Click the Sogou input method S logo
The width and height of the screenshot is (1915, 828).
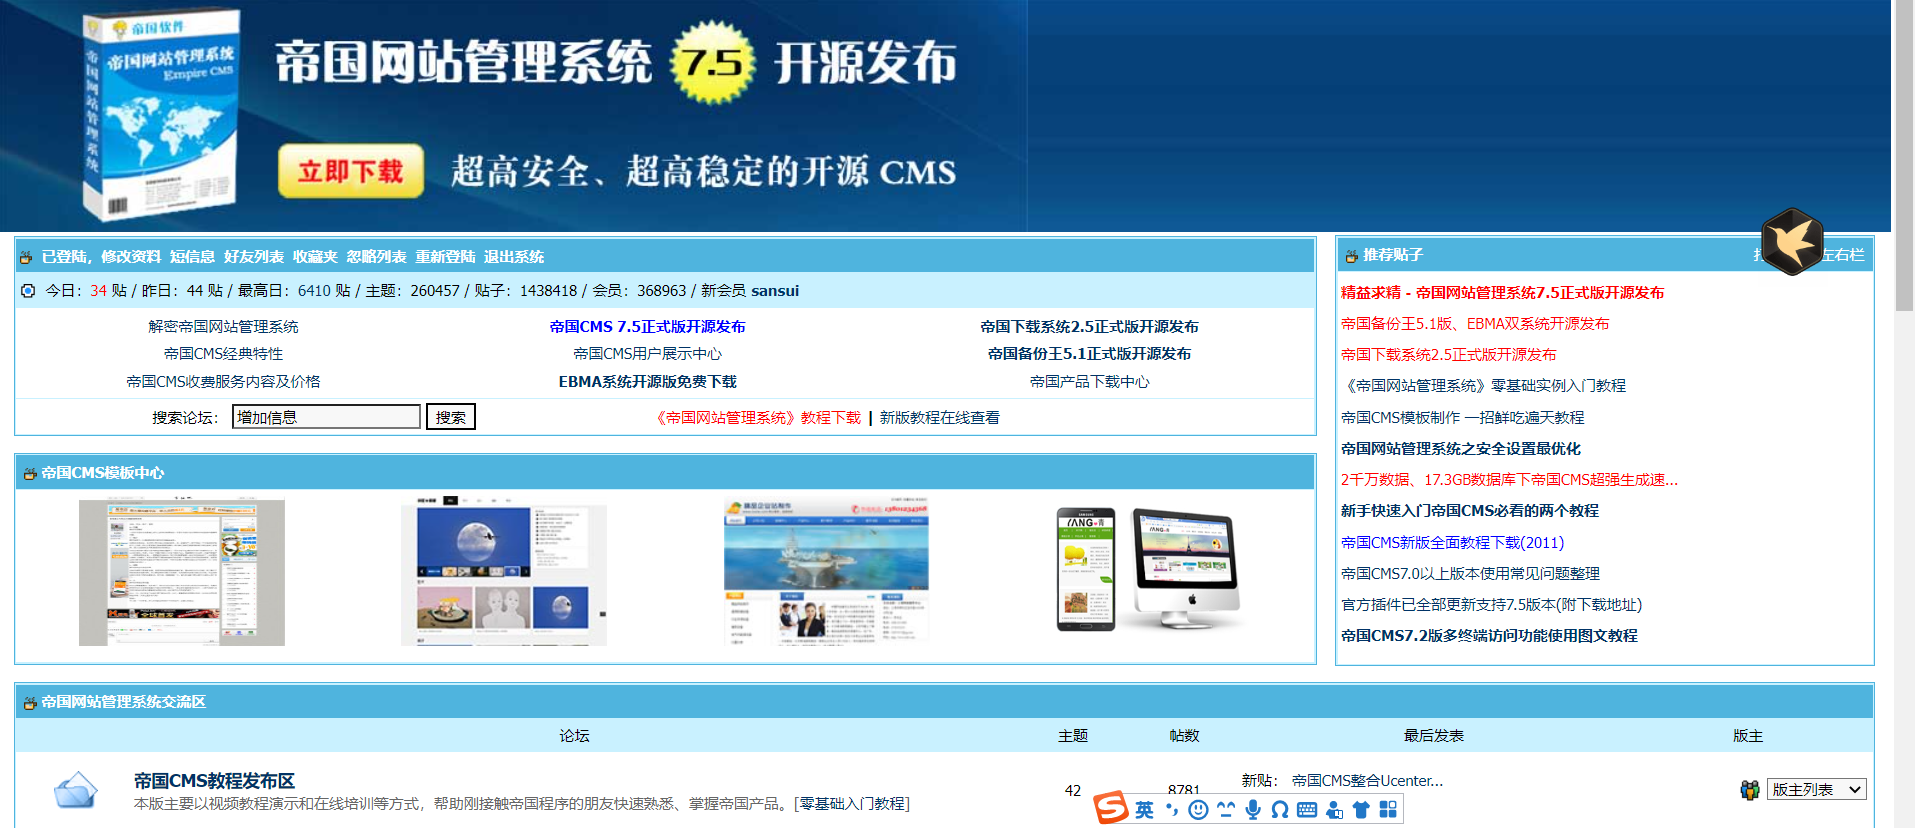[x=1110, y=807]
